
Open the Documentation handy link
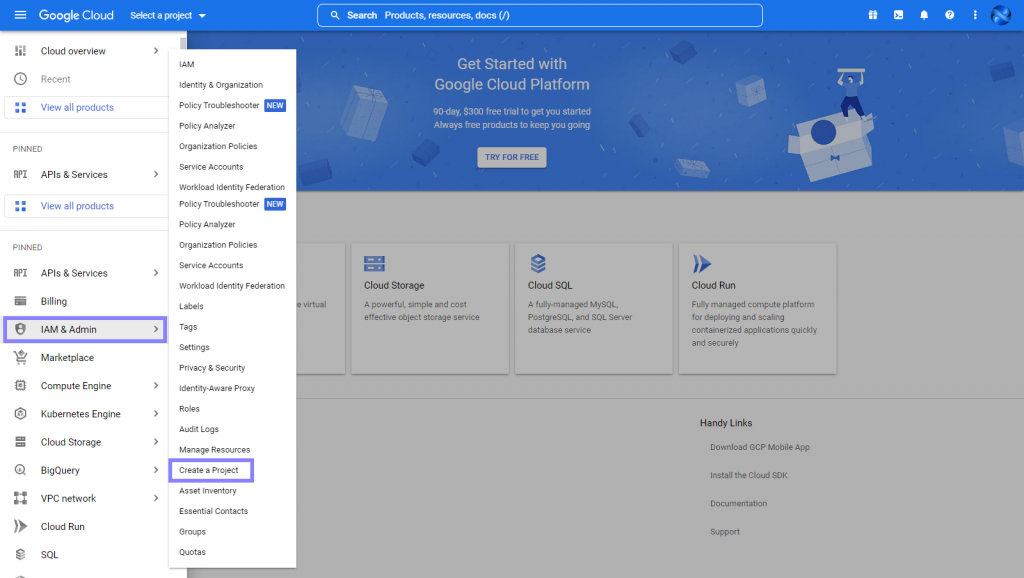[739, 504]
